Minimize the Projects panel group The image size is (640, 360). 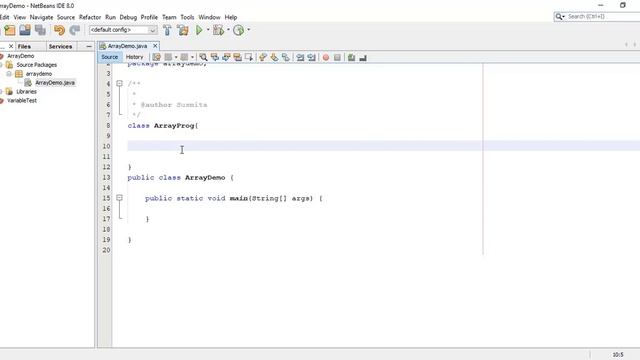pyautogui.click(x=89, y=47)
